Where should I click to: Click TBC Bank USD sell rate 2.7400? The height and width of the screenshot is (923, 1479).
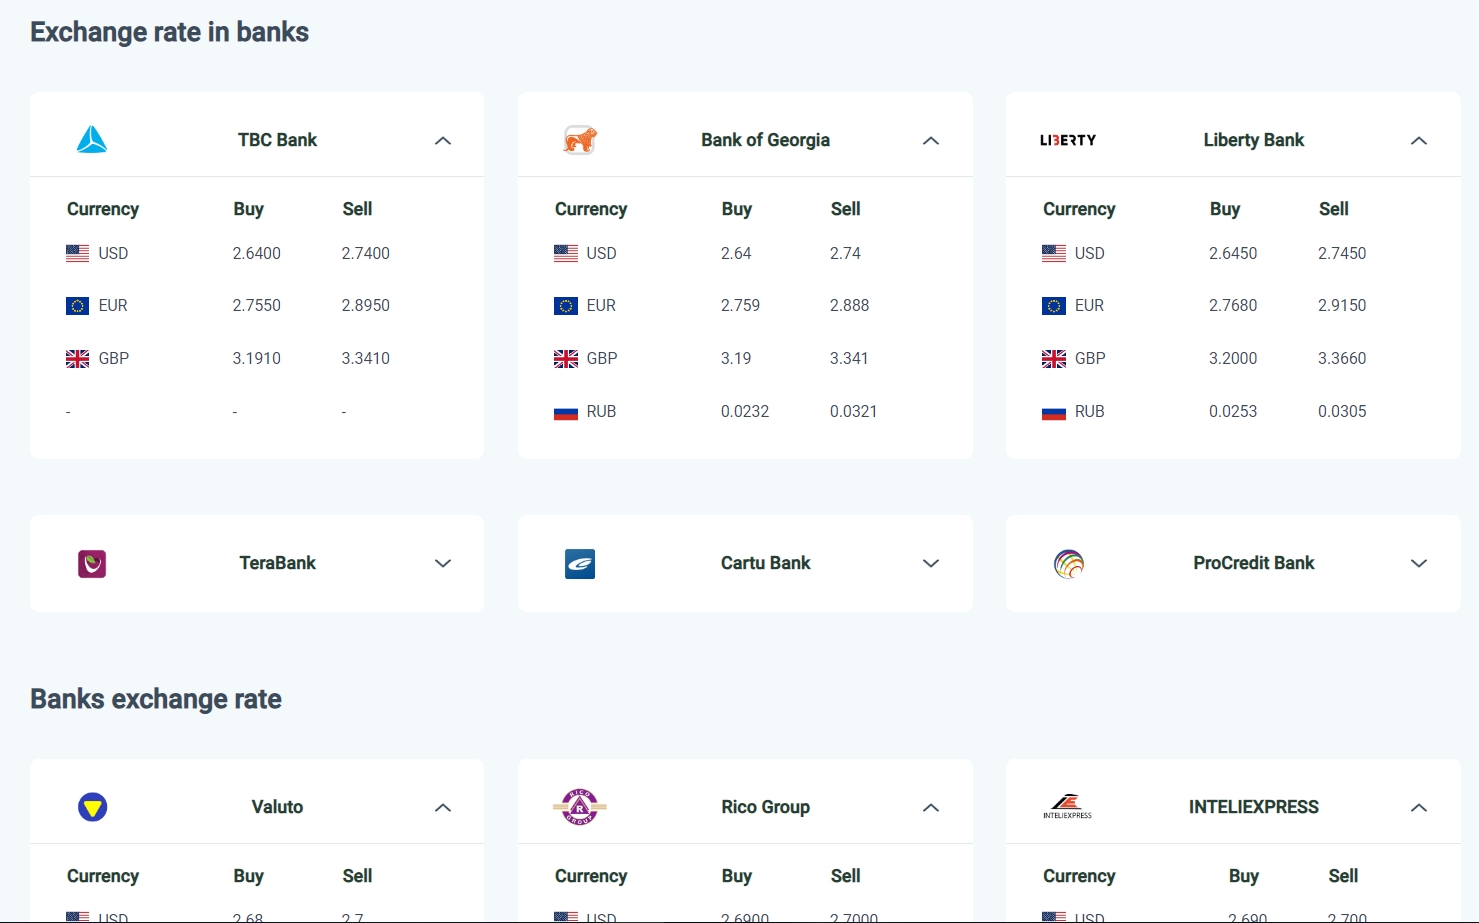tap(366, 253)
